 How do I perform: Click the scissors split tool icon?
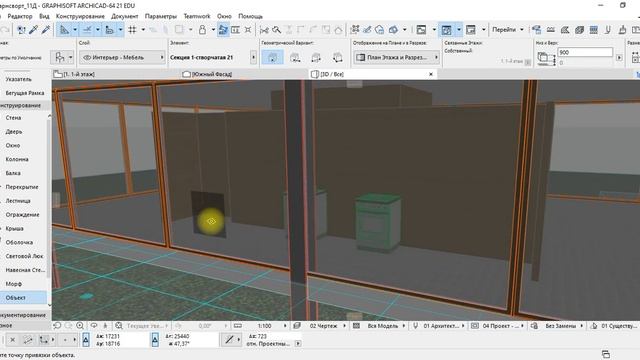[x=264, y=30]
